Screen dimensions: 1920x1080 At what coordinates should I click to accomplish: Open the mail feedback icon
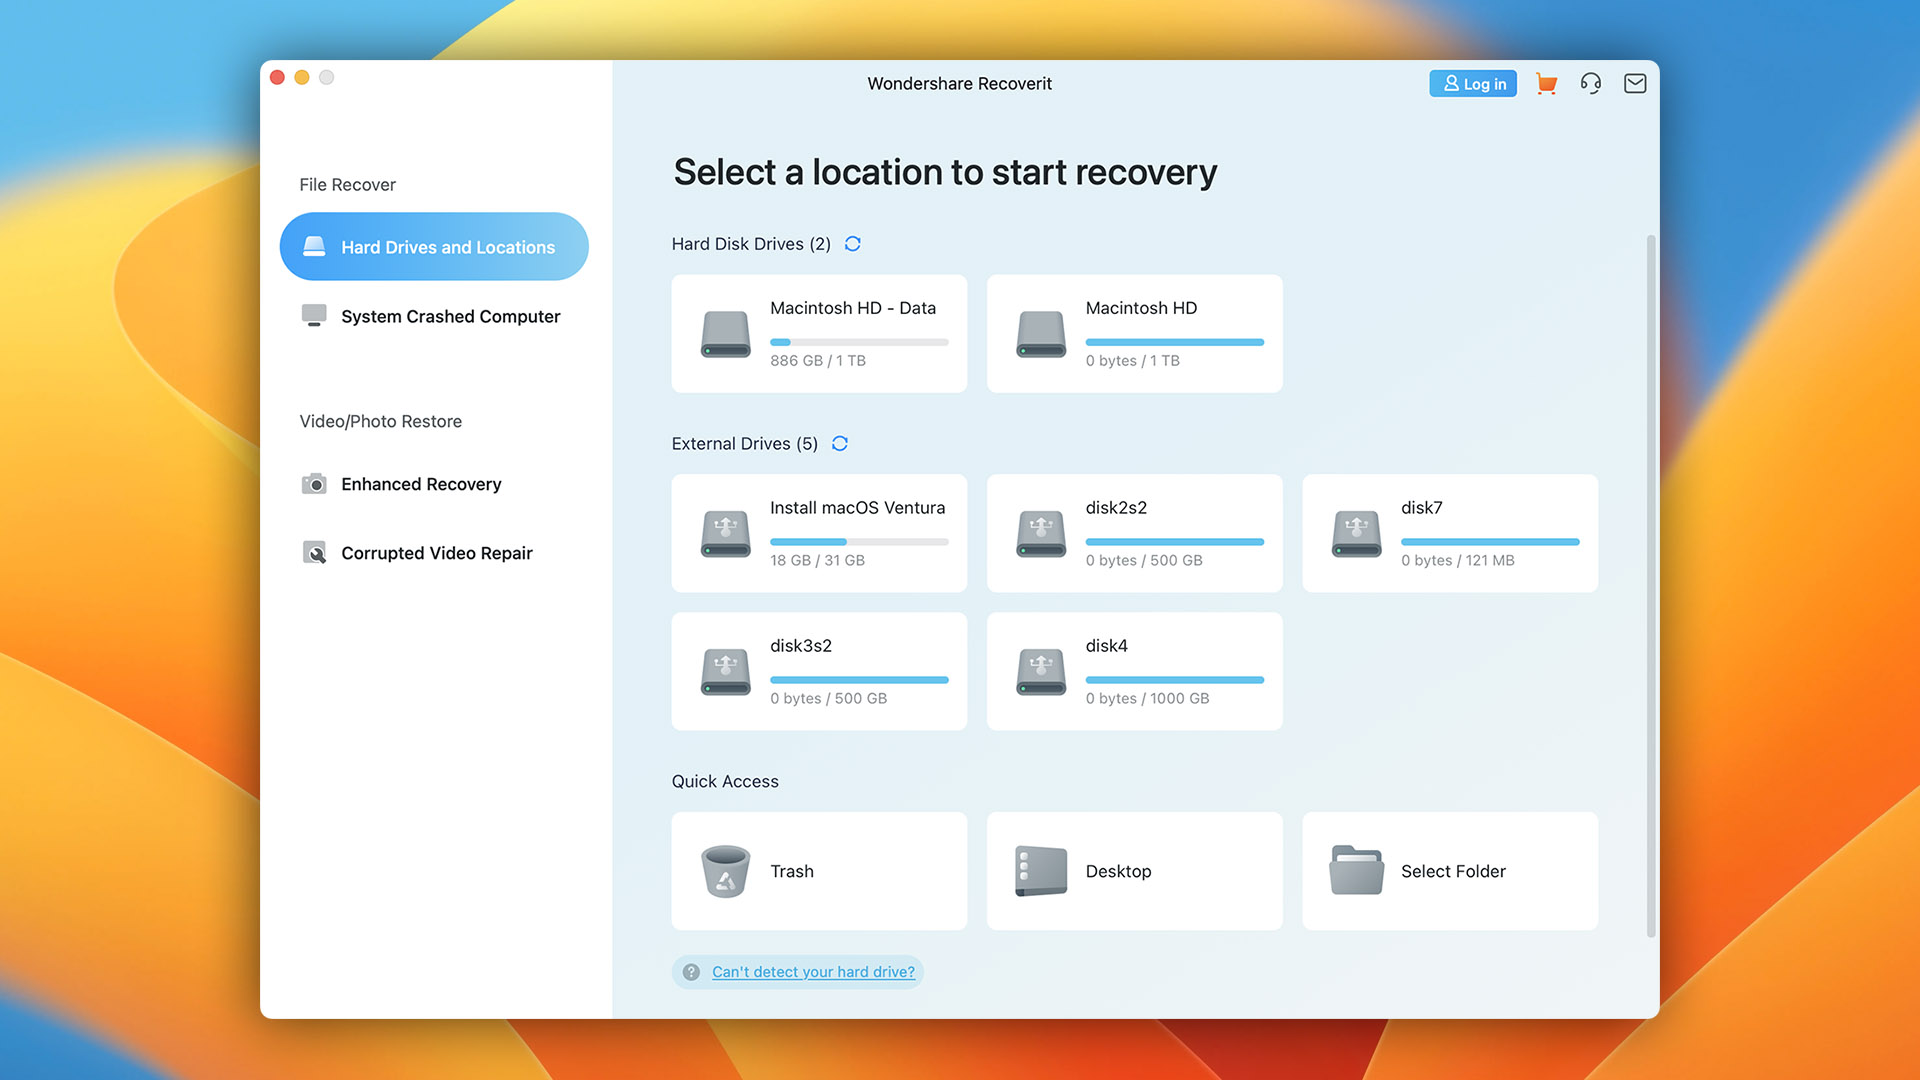point(1635,84)
